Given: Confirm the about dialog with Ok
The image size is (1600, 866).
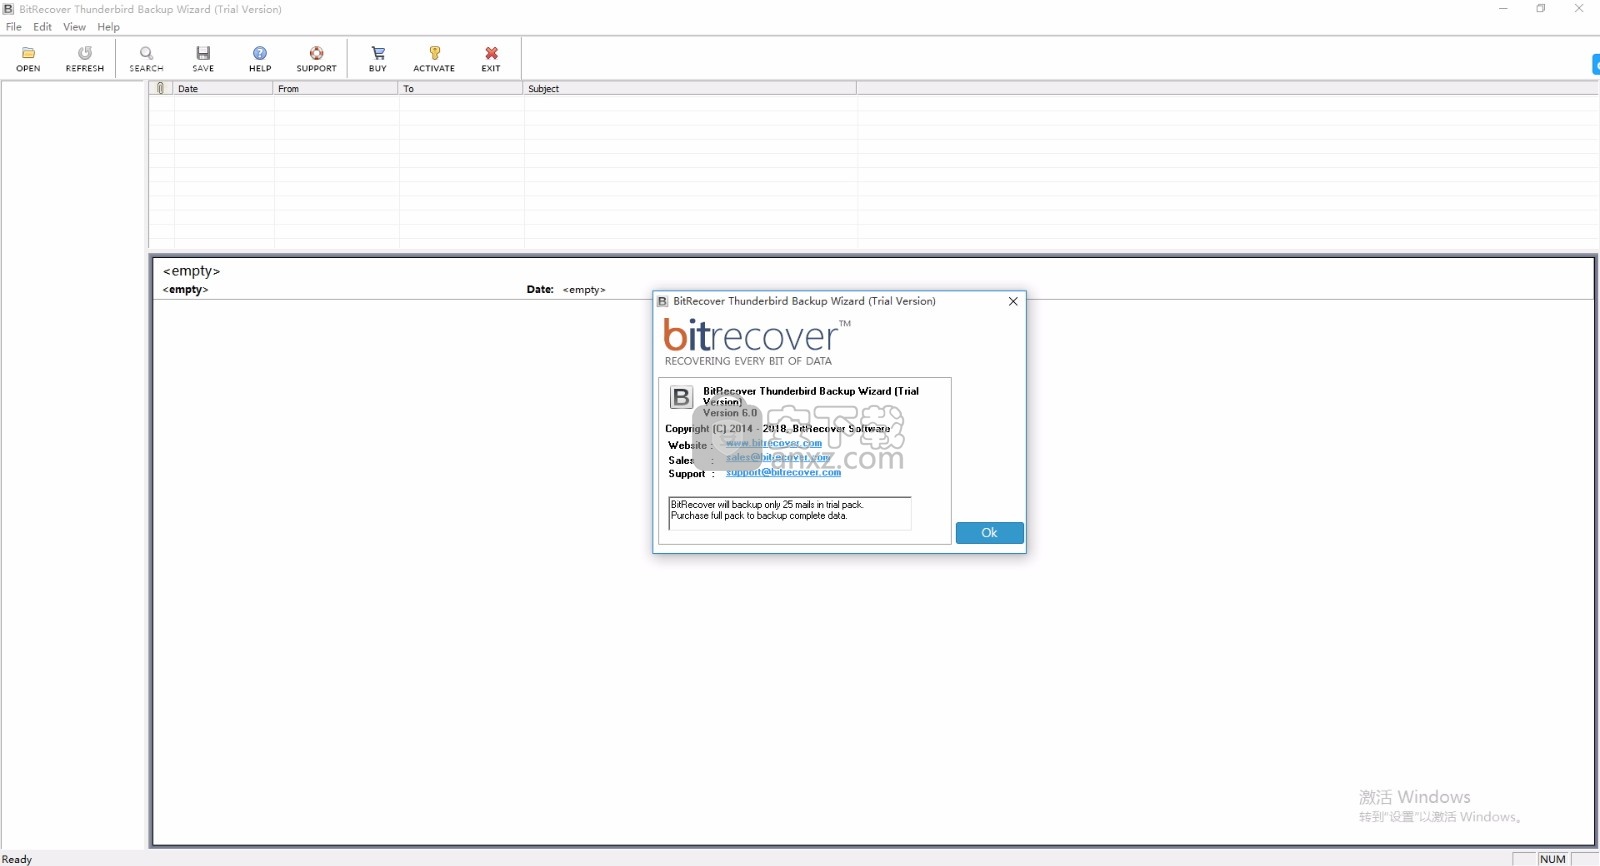Looking at the screenshot, I should point(989,533).
